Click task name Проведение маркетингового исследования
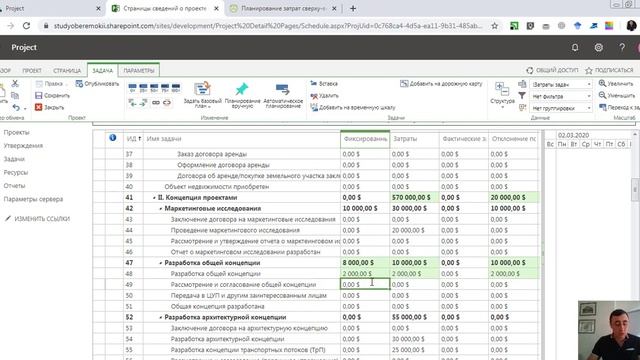This screenshot has height=360, width=640. (x=235, y=230)
